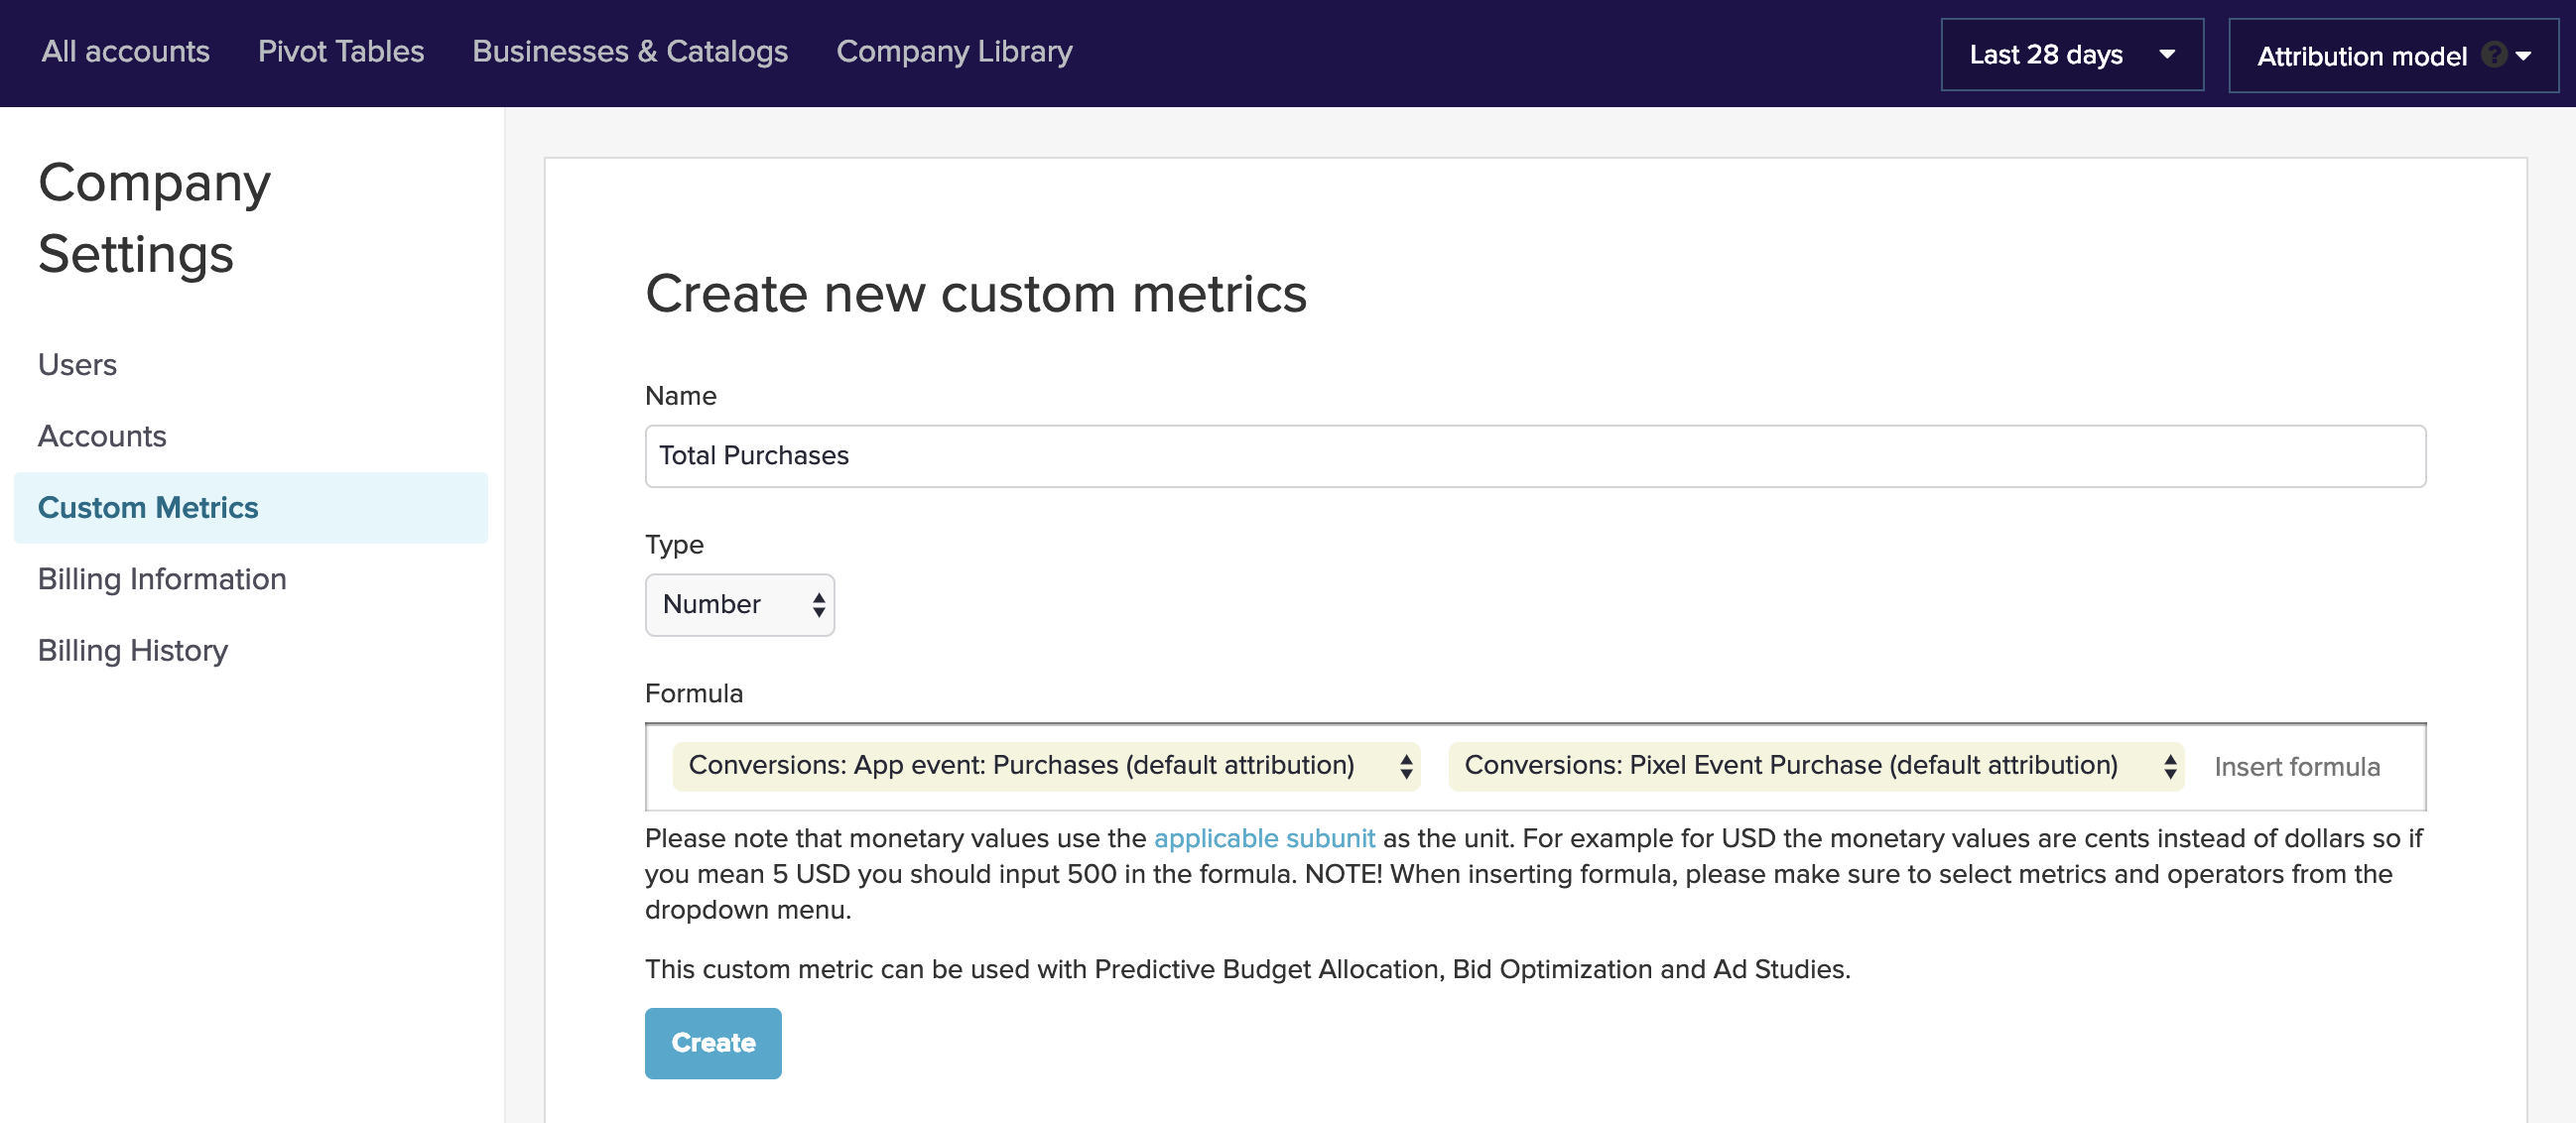Change the App event Purchases formula metric
The width and height of the screenshot is (2576, 1123).
click(x=1046, y=766)
